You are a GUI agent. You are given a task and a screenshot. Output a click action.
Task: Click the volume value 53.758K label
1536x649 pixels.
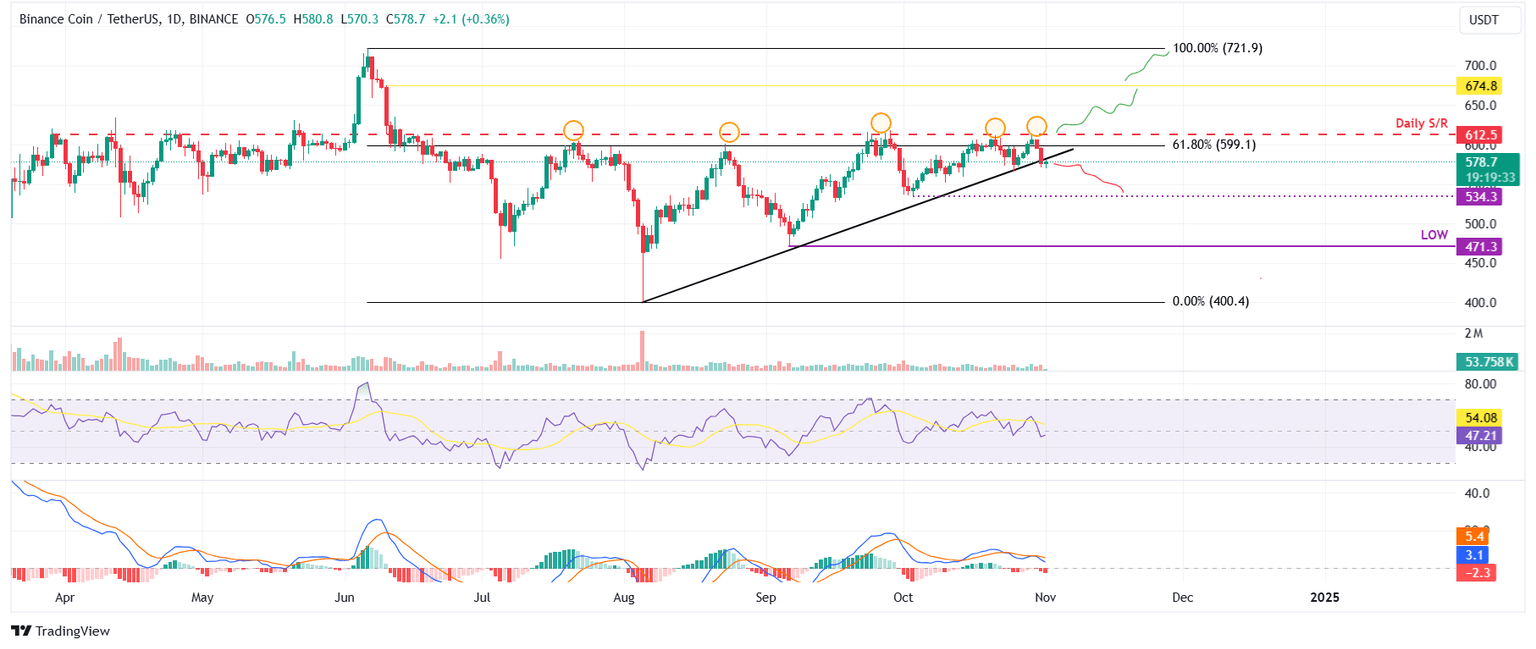coord(1486,361)
